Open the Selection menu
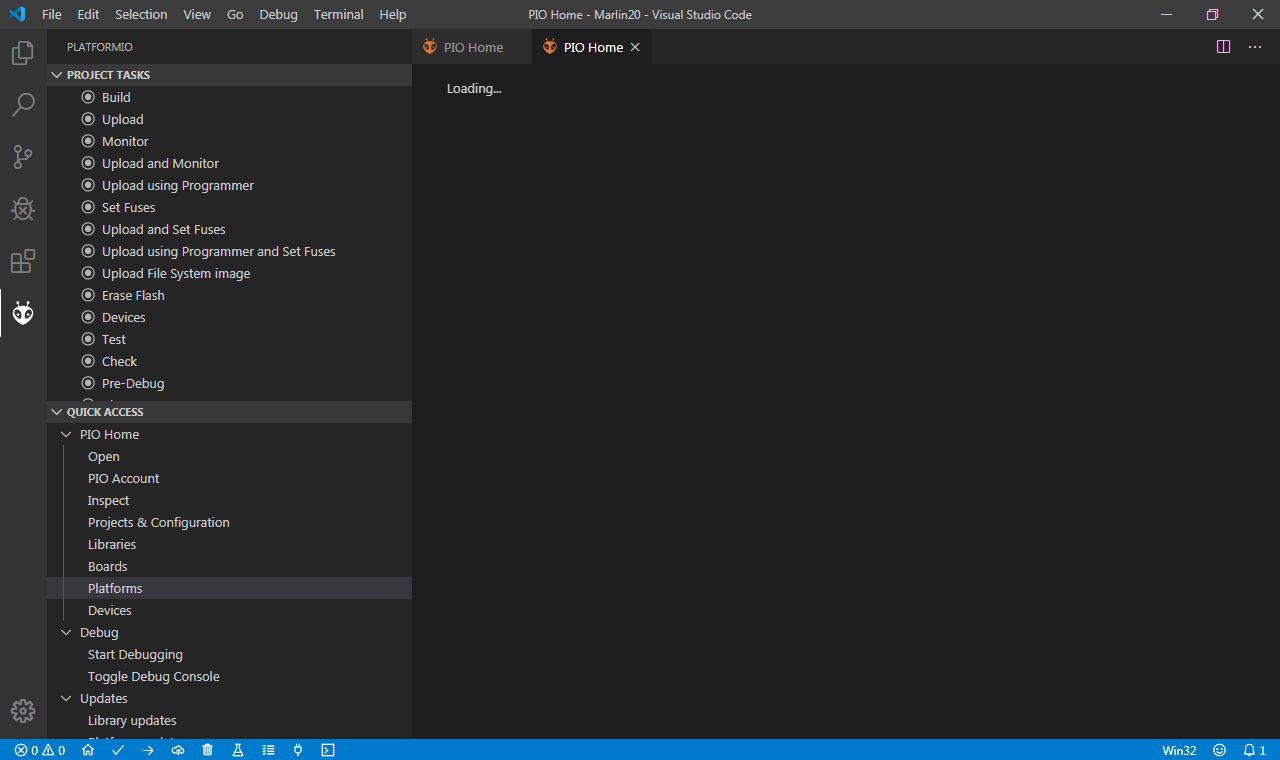This screenshot has height=760, width=1280. coord(141,15)
